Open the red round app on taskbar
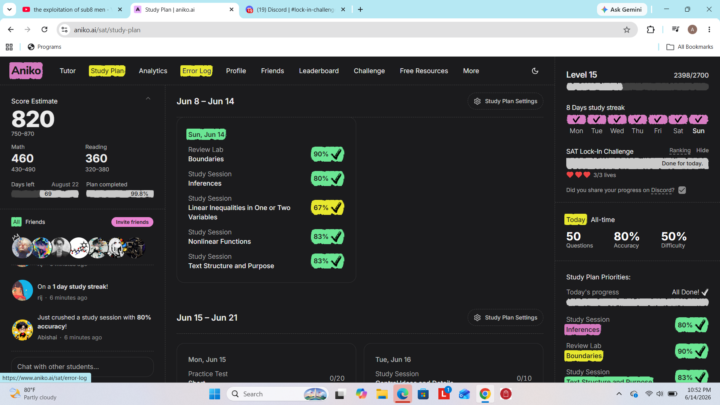Viewport: 720px width, 405px height. pos(506,394)
